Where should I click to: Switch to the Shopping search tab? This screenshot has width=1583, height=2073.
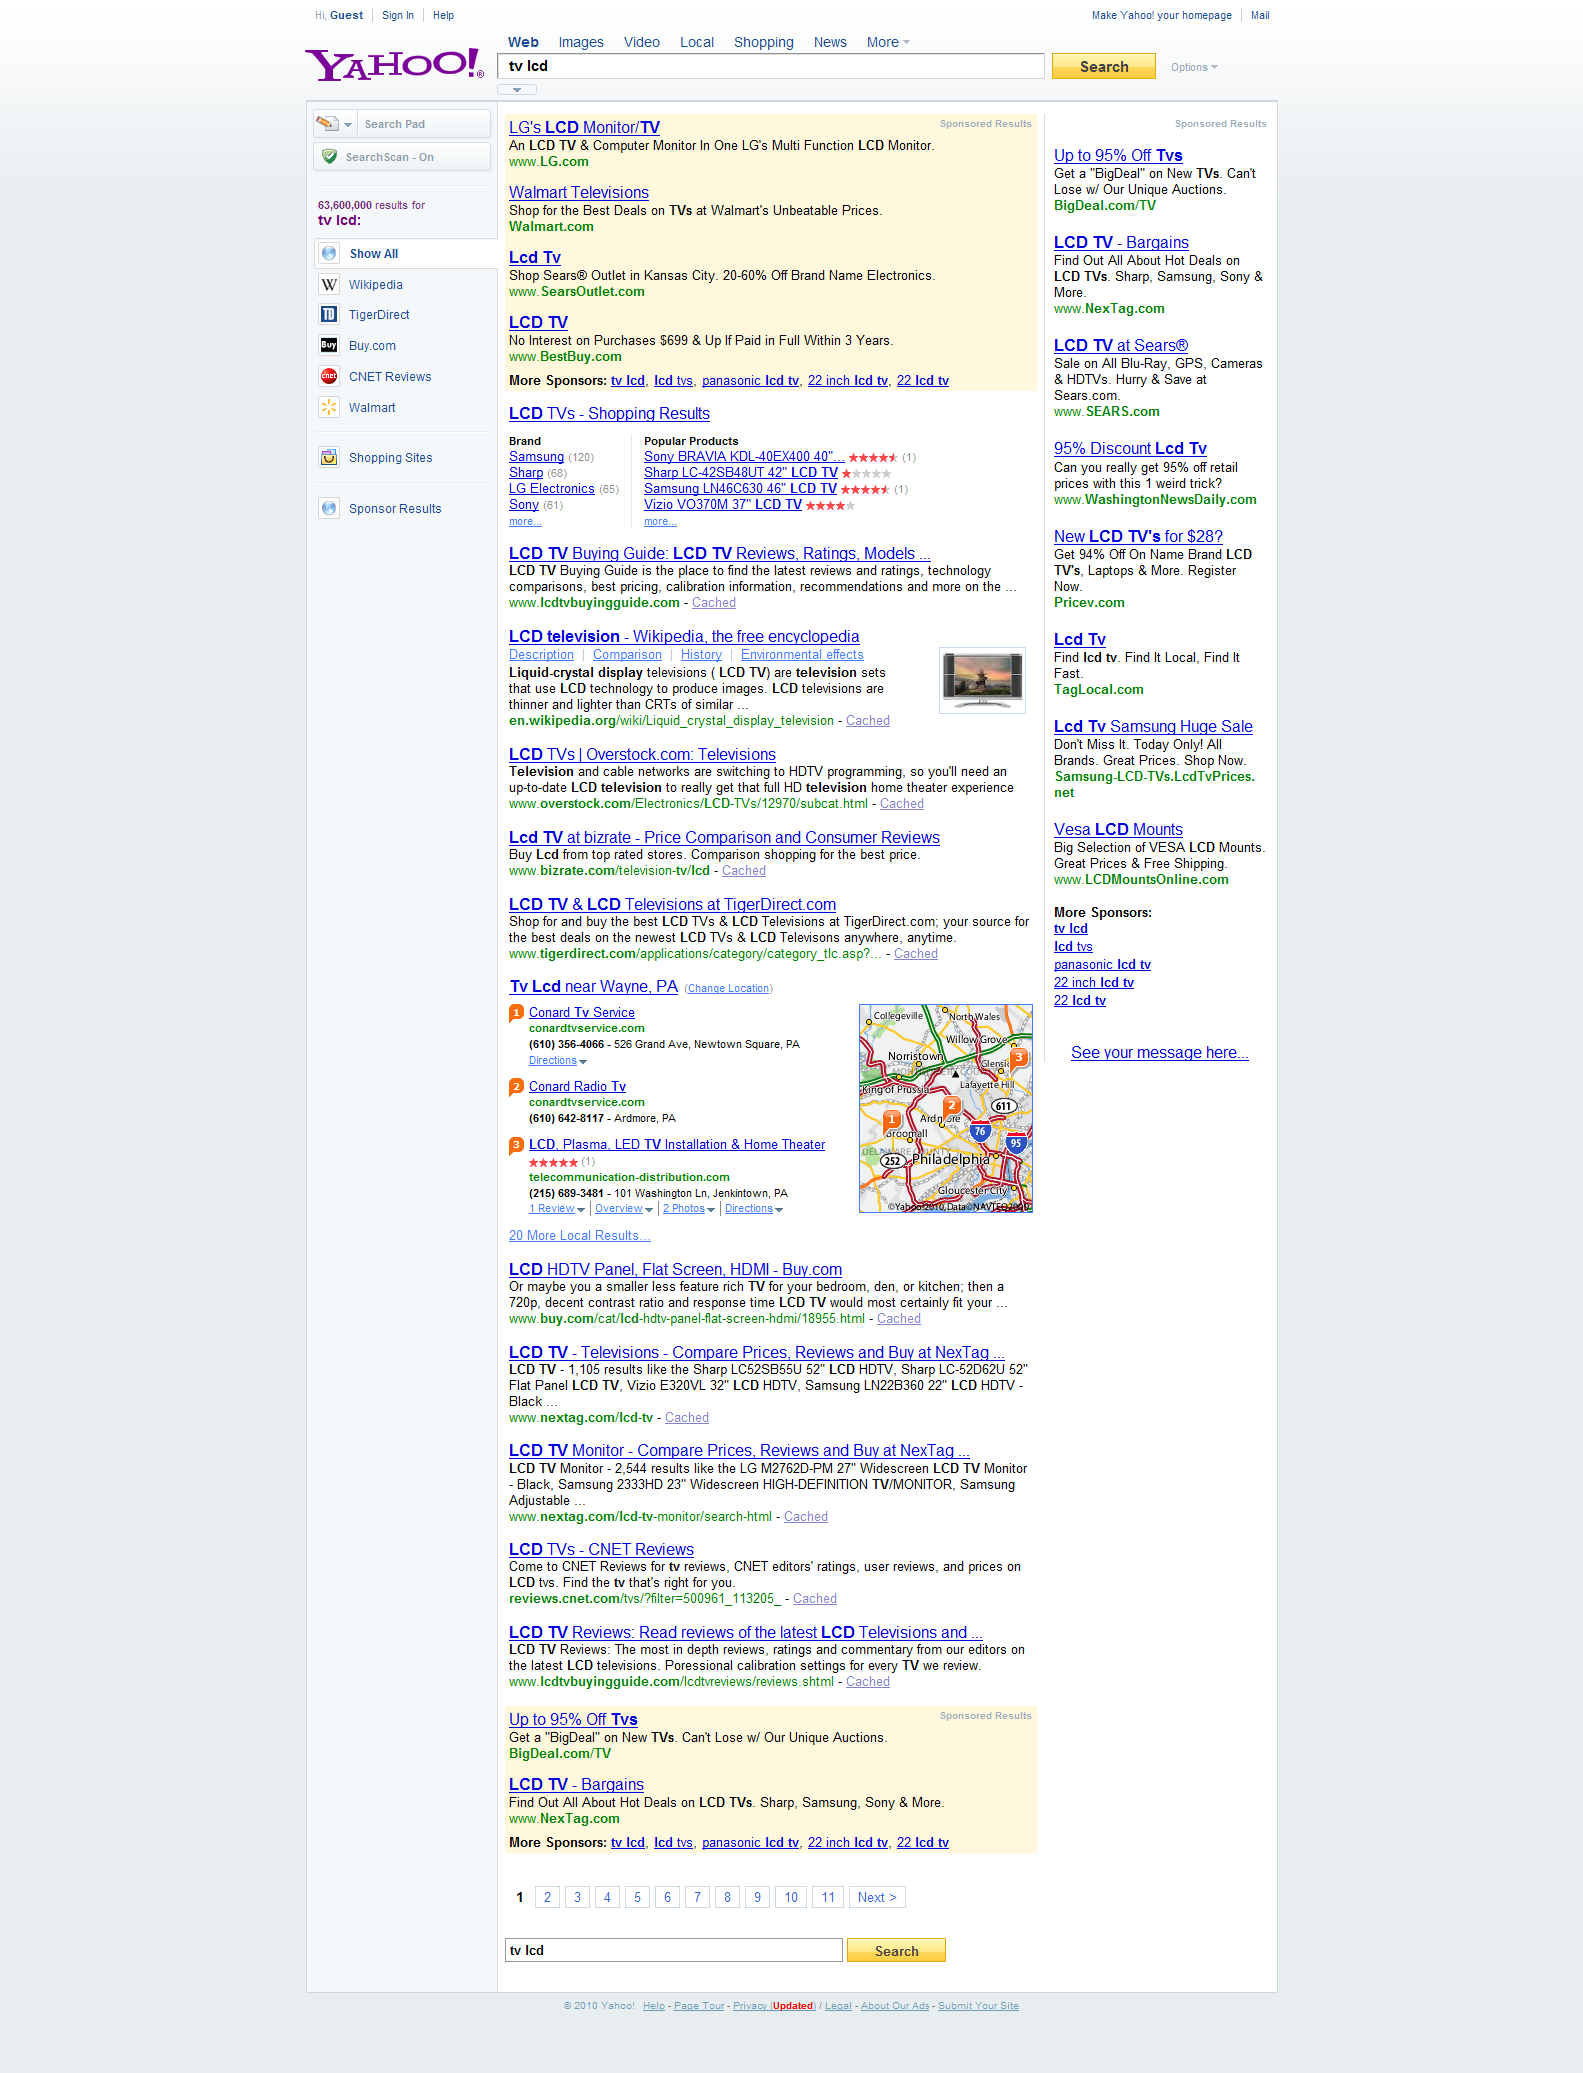click(763, 42)
